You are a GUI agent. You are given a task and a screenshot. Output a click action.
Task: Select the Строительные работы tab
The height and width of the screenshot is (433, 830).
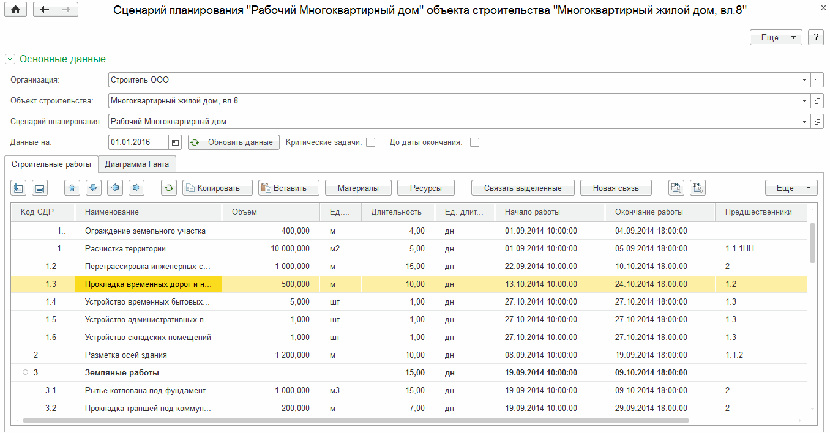52,163
